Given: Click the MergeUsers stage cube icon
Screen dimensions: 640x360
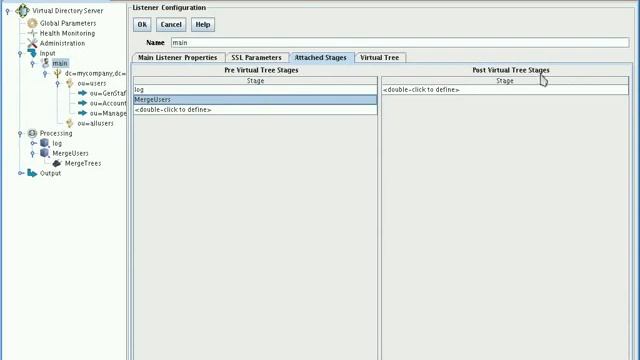Looking at the screenshot, I should click(x=44, y=153).
